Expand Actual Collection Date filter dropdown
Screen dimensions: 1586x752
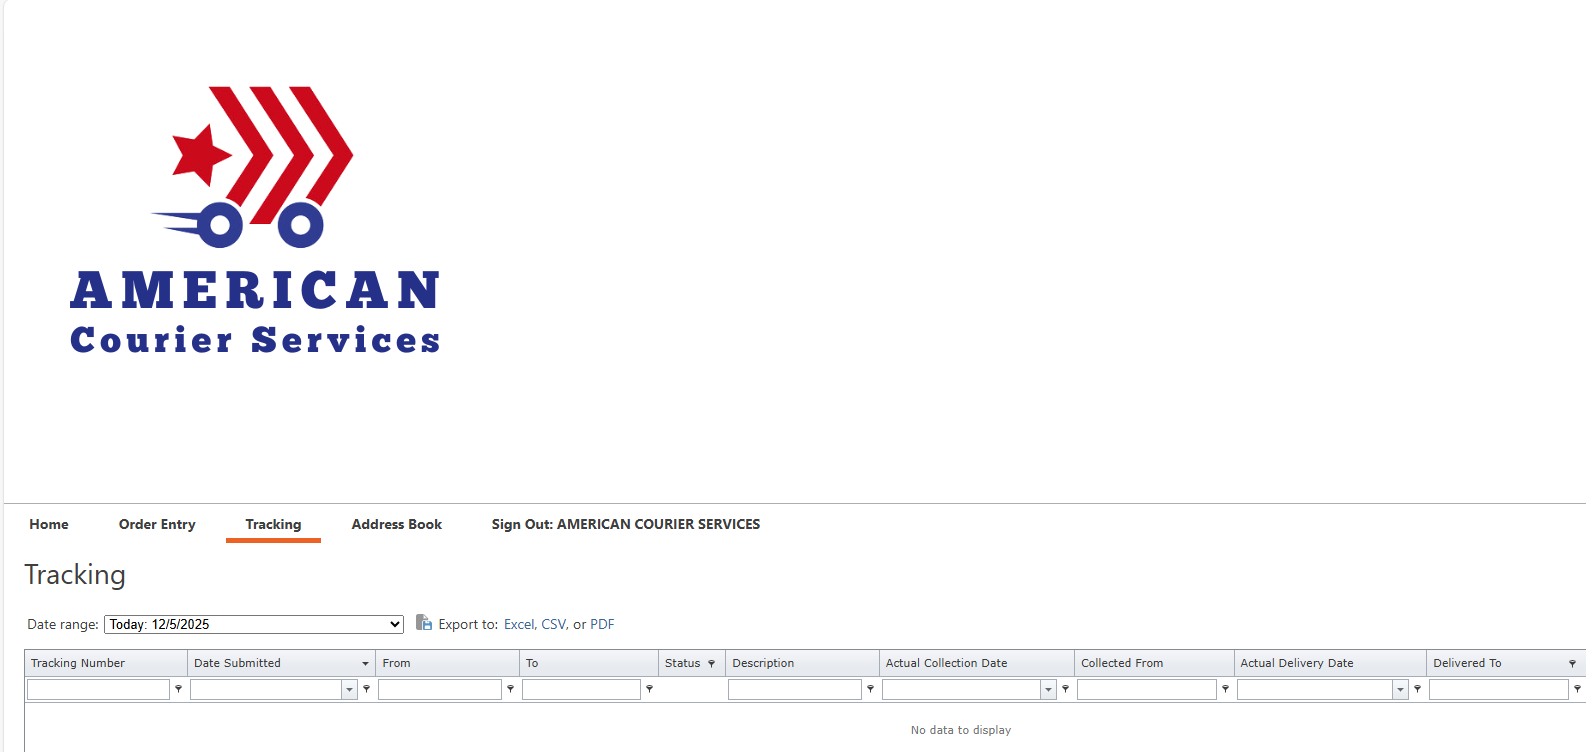coord(1048,690)
